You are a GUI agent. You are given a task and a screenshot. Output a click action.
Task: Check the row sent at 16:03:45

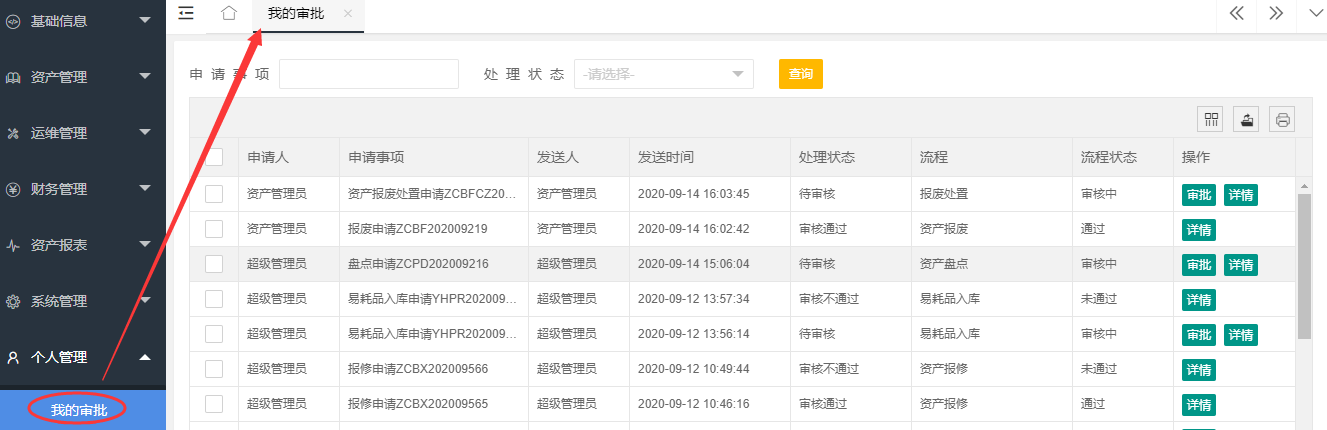tap(214, 194)
